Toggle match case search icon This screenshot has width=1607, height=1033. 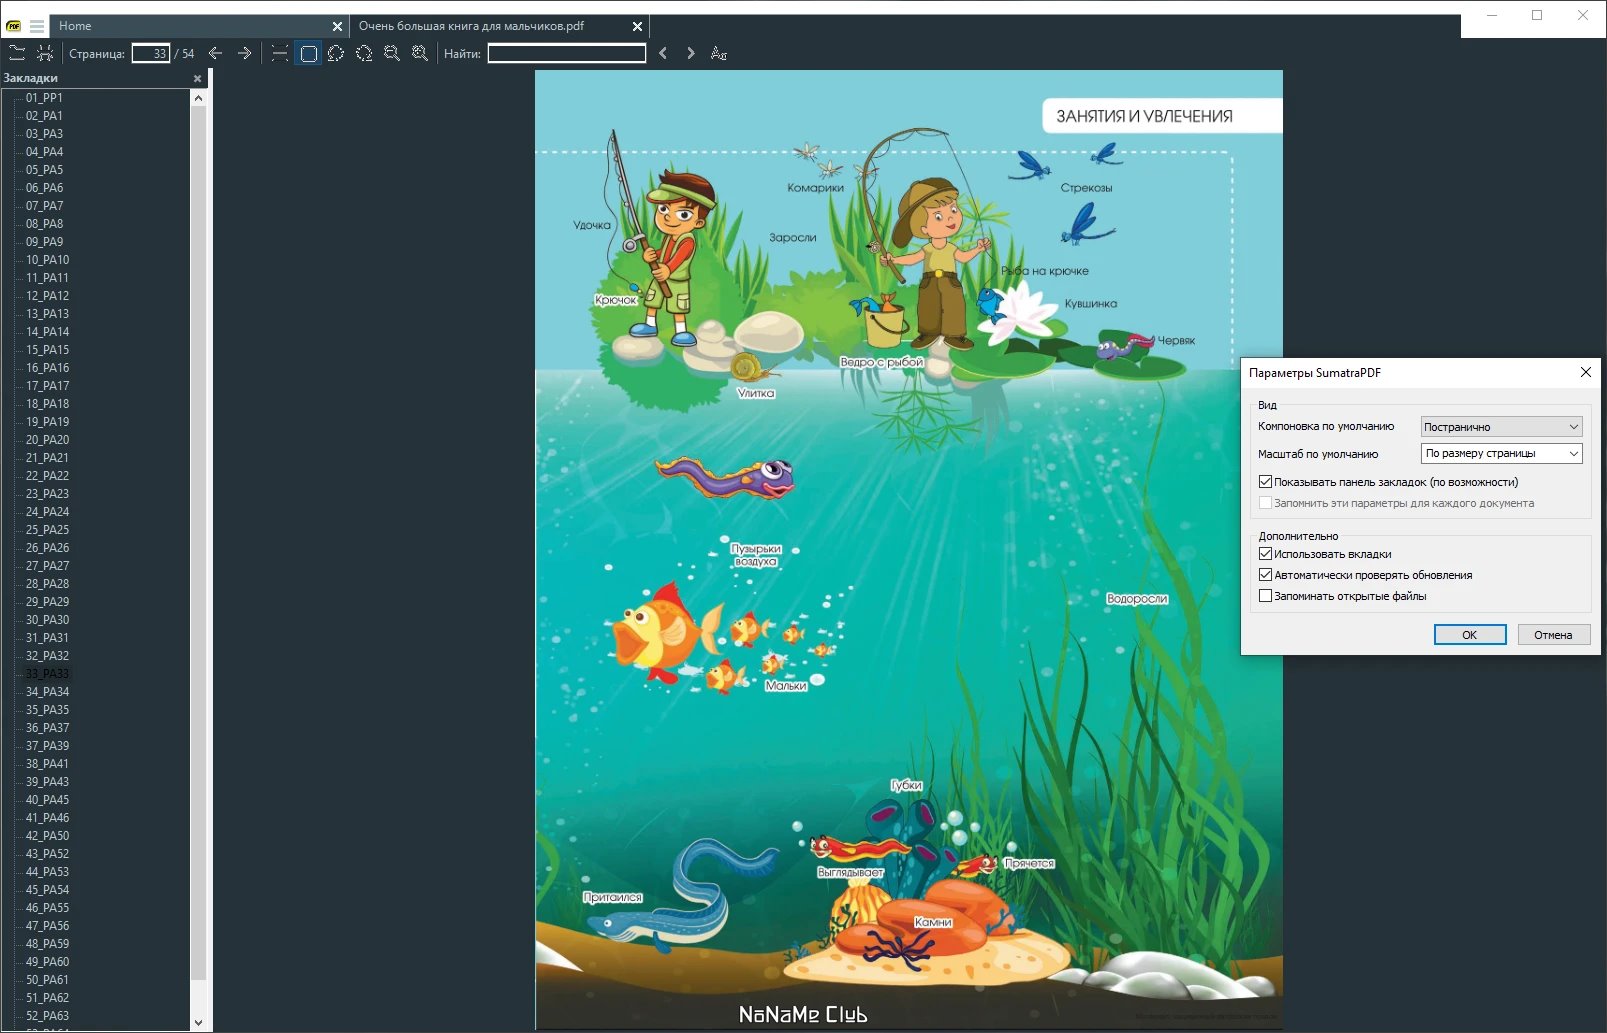click(x=719, y=53)
